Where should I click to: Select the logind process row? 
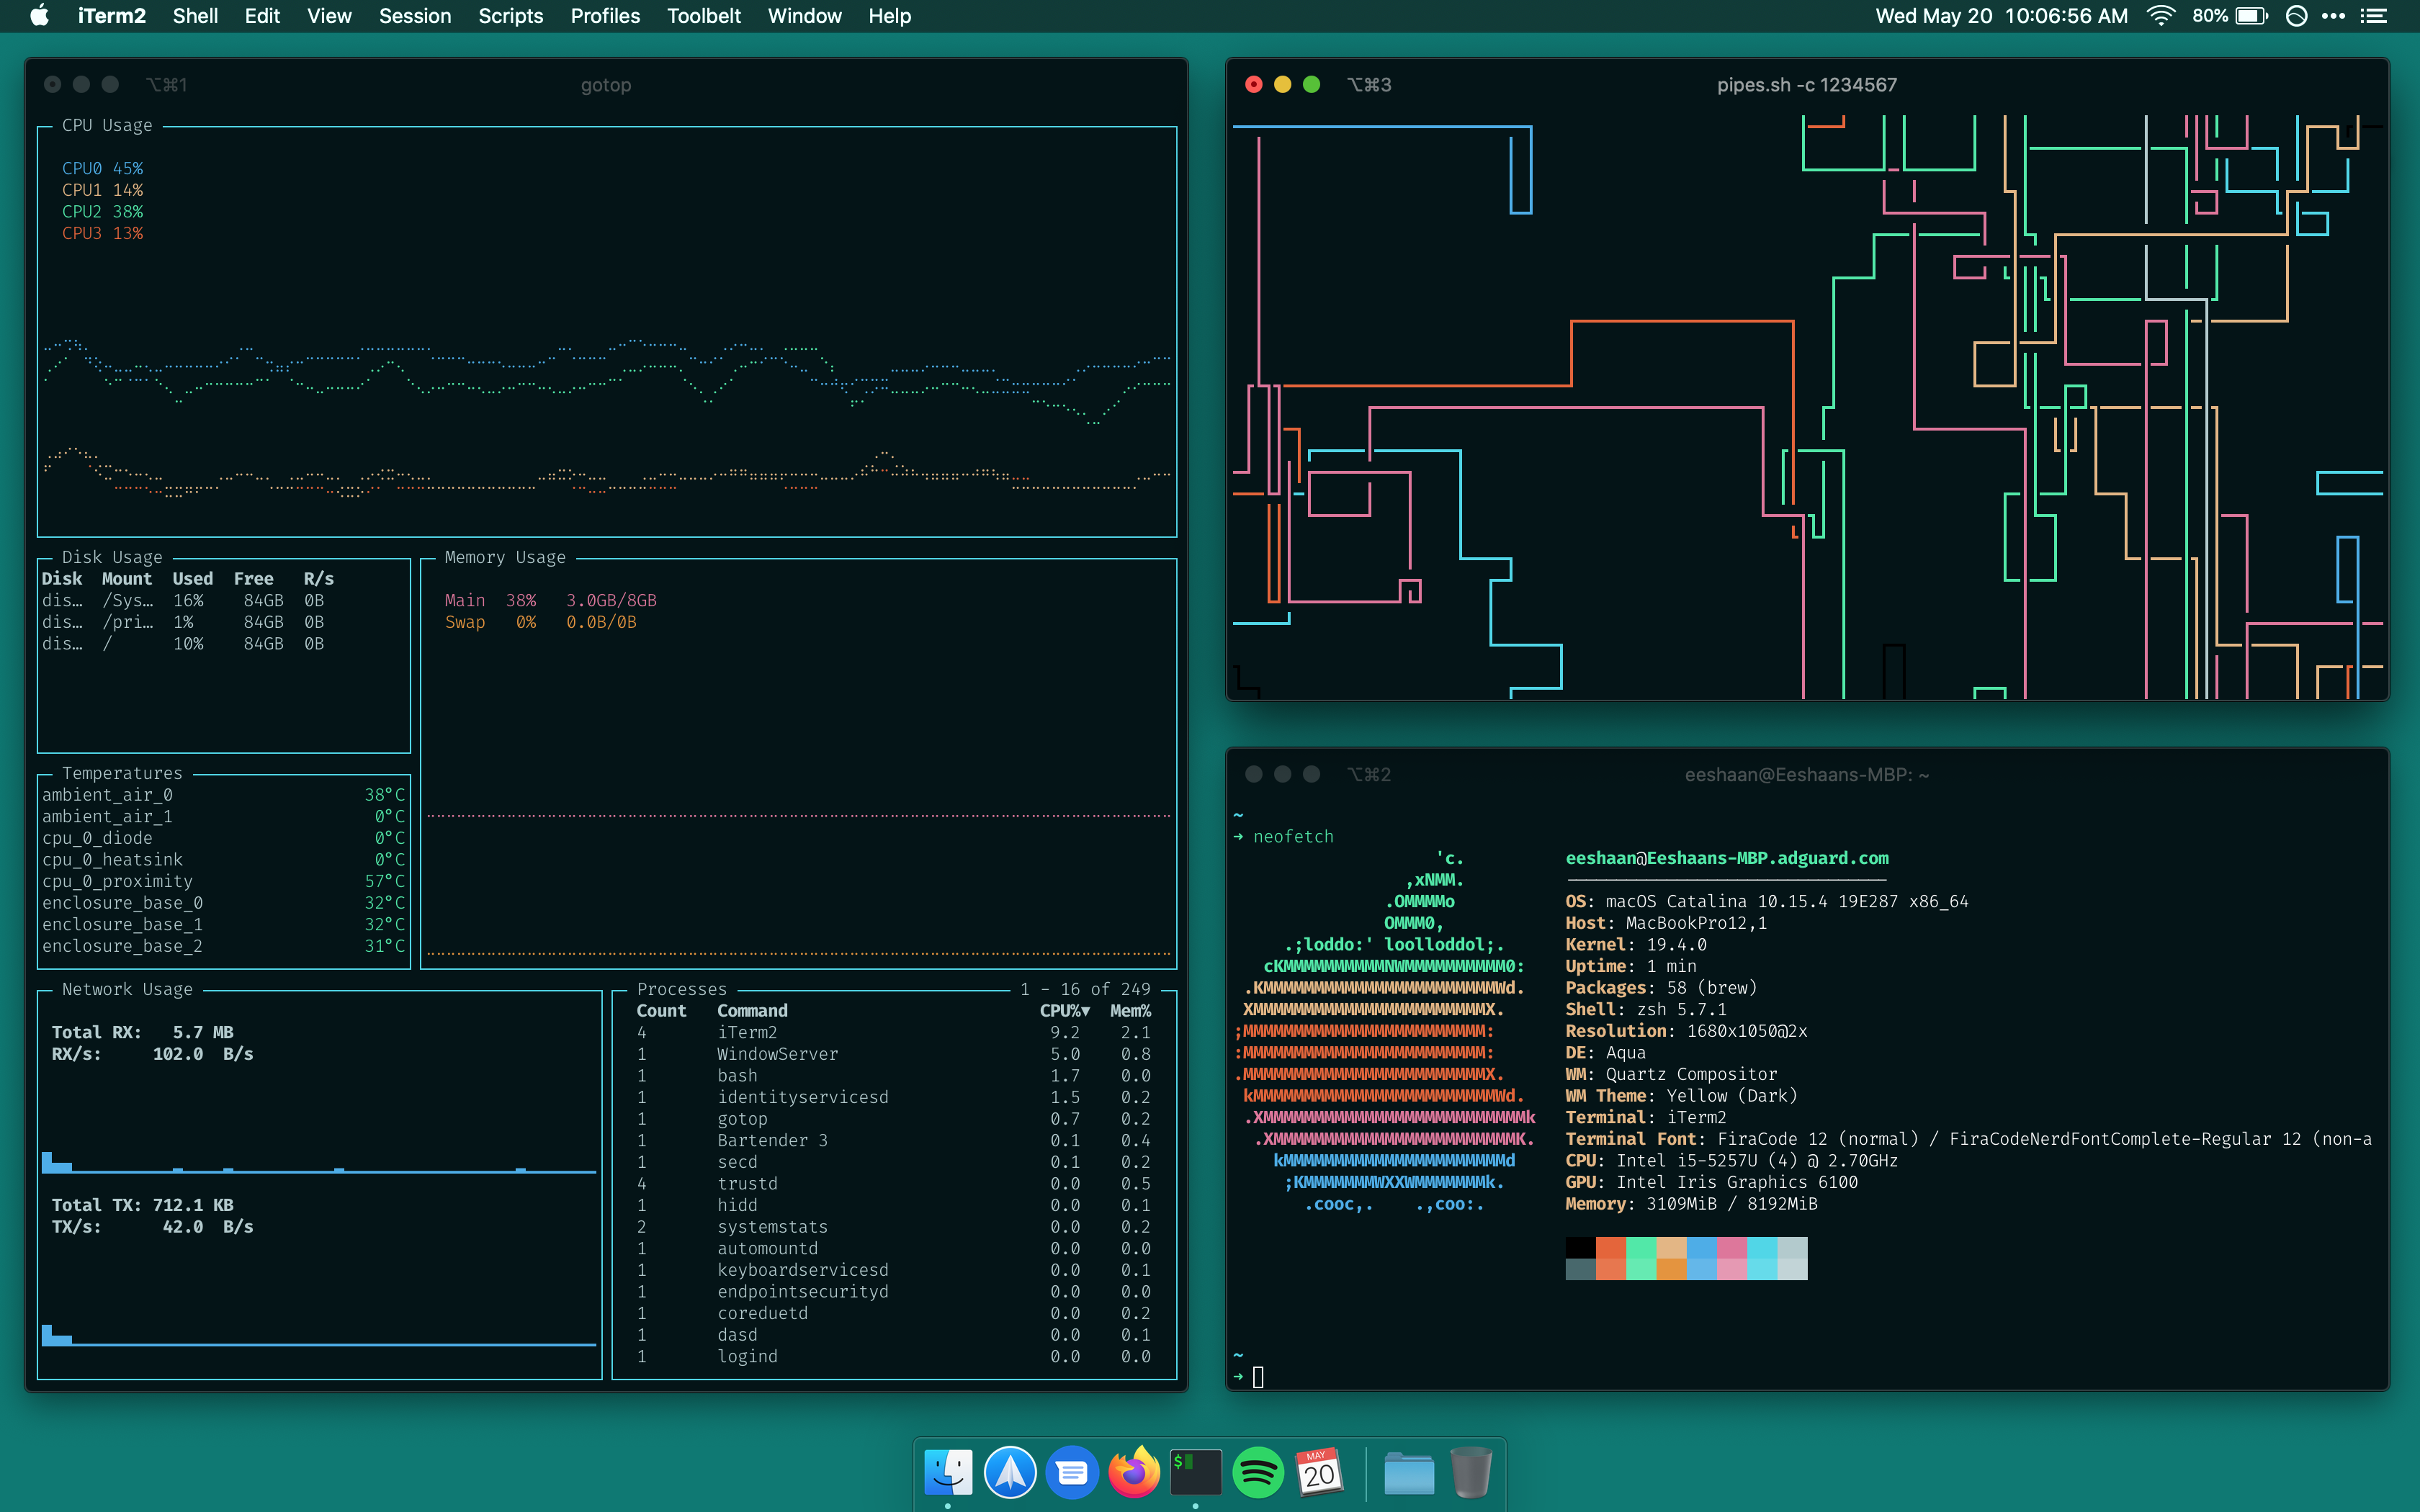coord(894,1356)
